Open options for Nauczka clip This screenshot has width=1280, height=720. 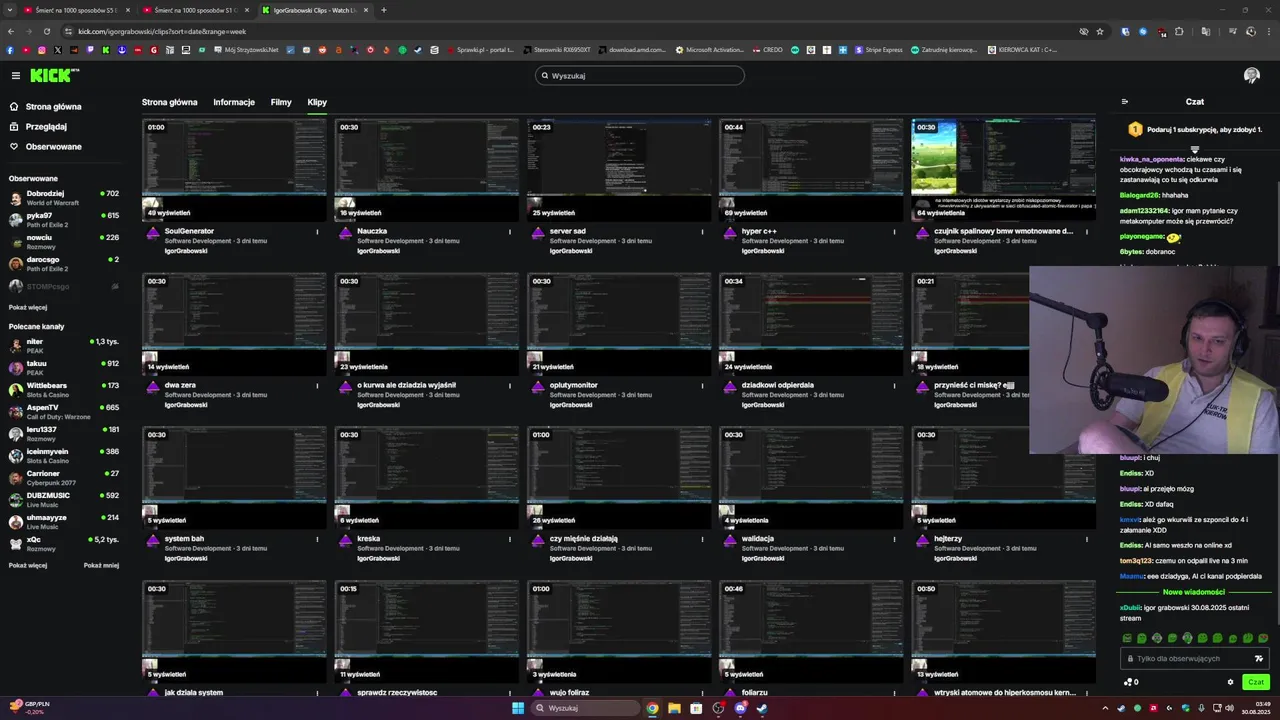(509, 231)
